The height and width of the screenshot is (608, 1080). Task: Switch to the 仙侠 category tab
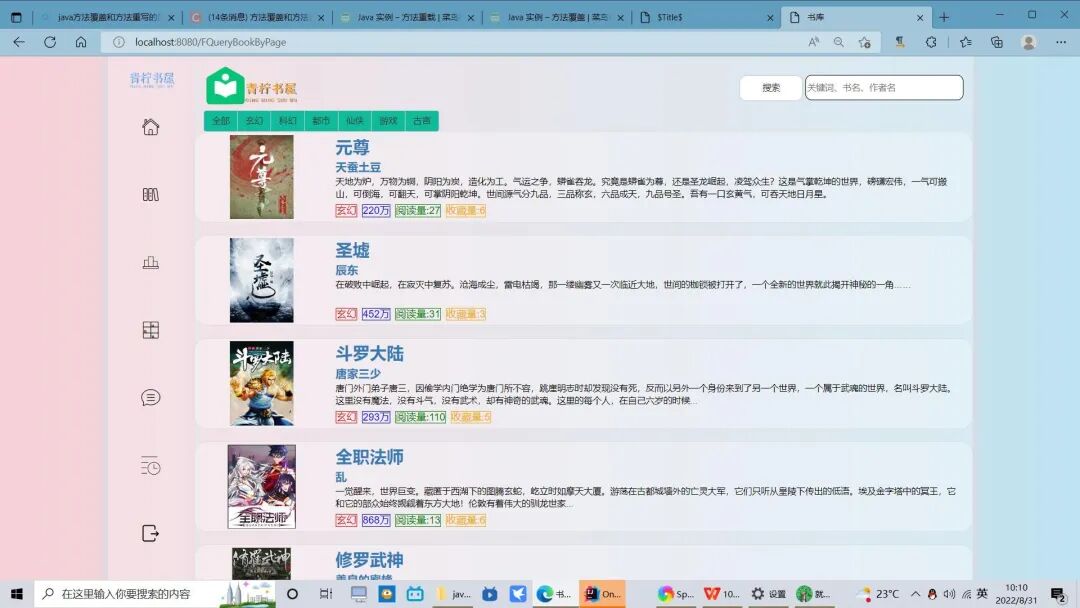click(354, 120)
